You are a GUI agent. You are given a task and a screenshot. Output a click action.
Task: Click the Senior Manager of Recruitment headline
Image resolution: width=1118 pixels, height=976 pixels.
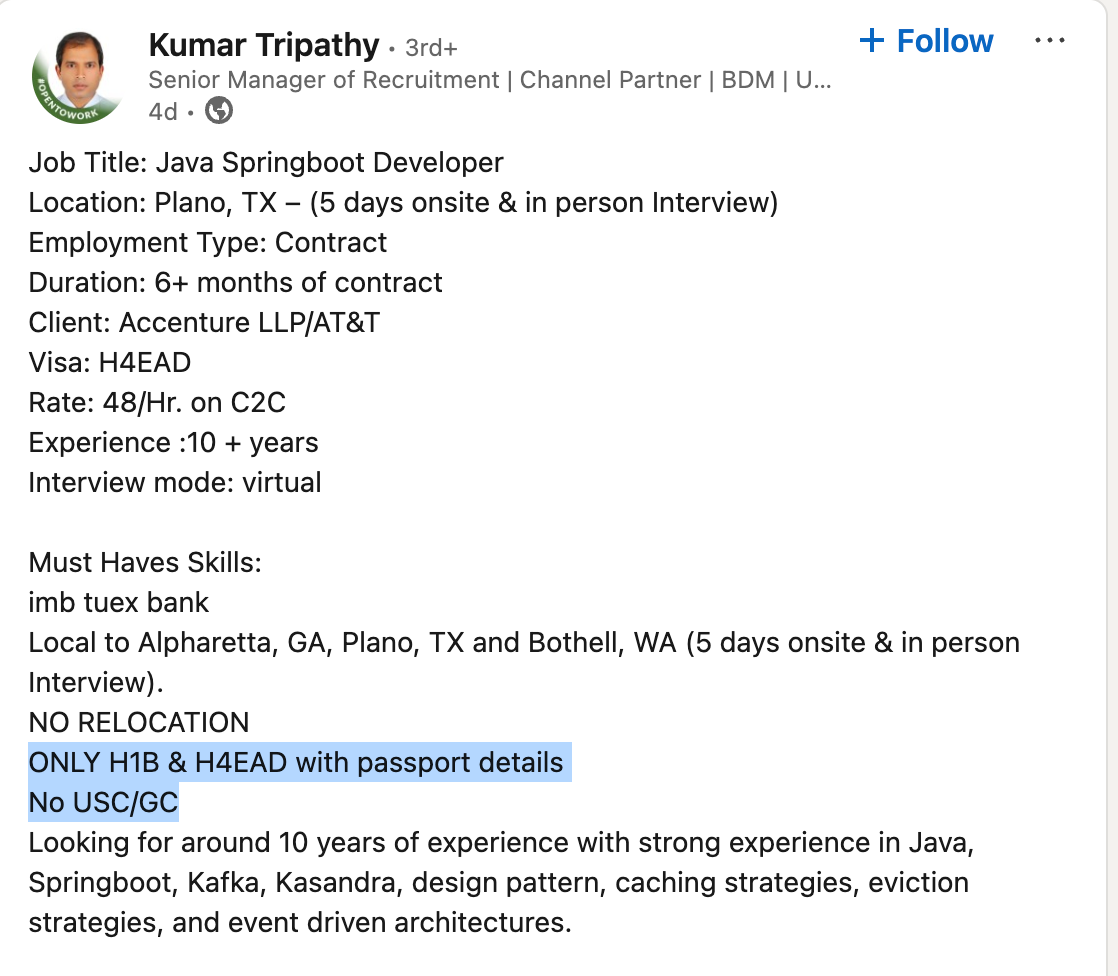pyautogui.click(x=490, y=80)
